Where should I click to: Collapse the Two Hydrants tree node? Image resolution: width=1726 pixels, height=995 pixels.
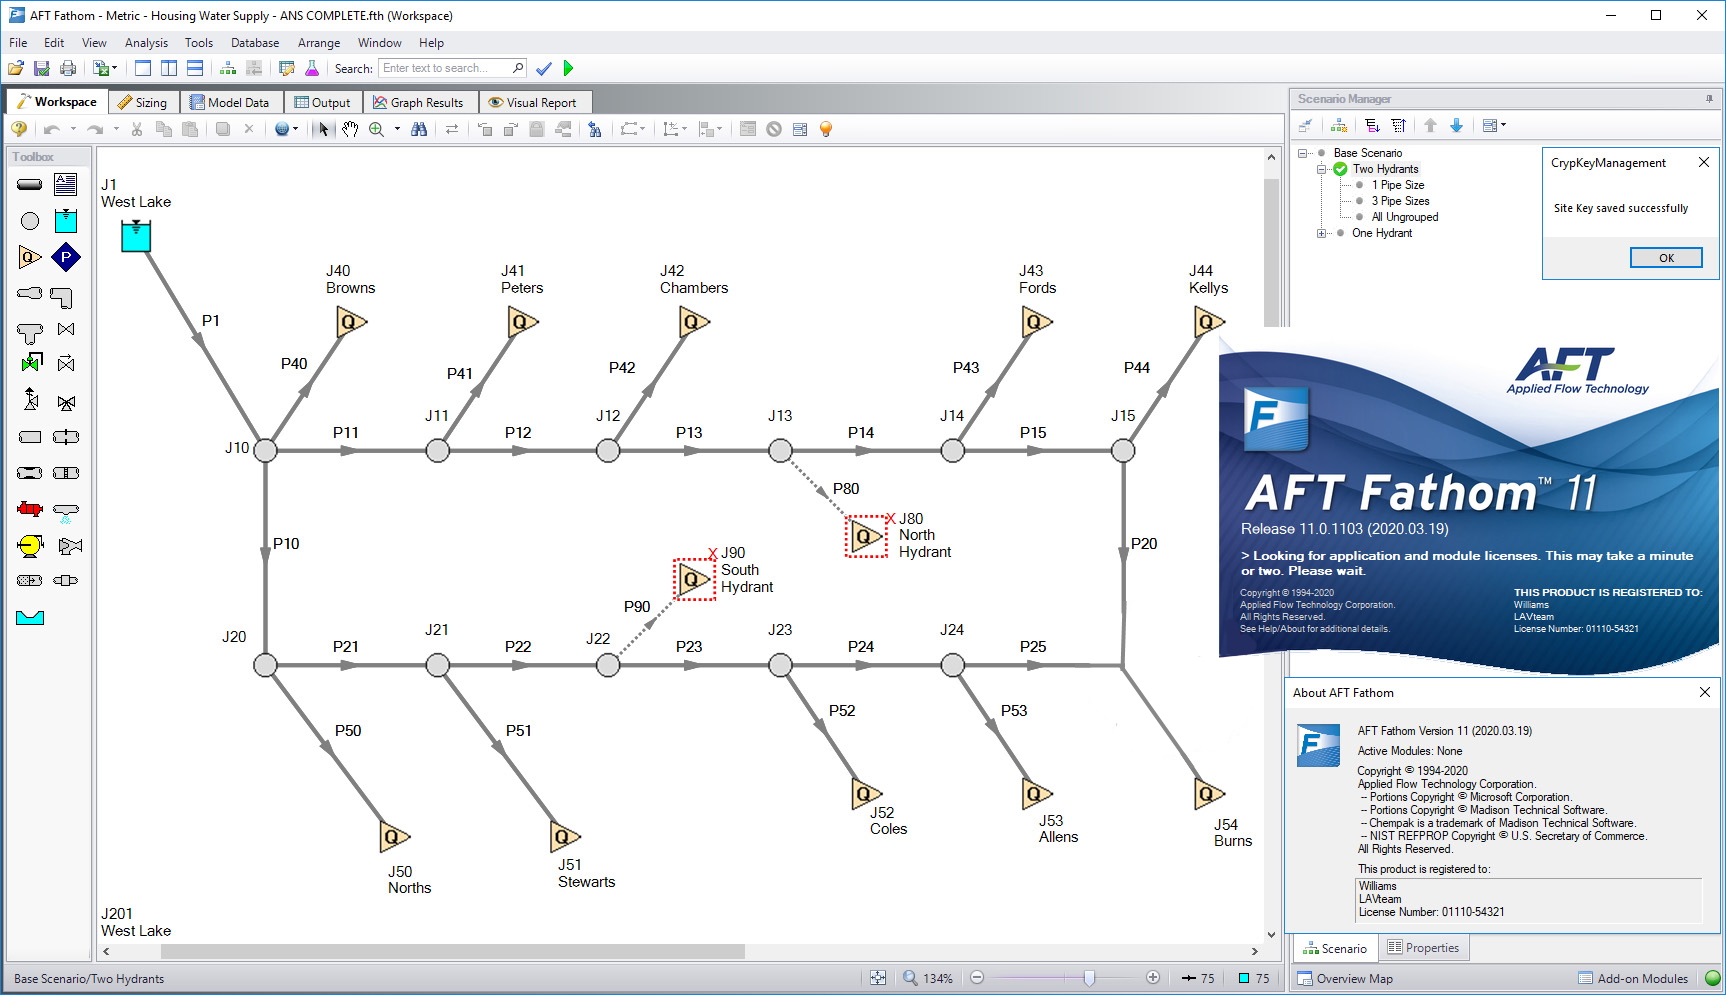(1322, 169)
